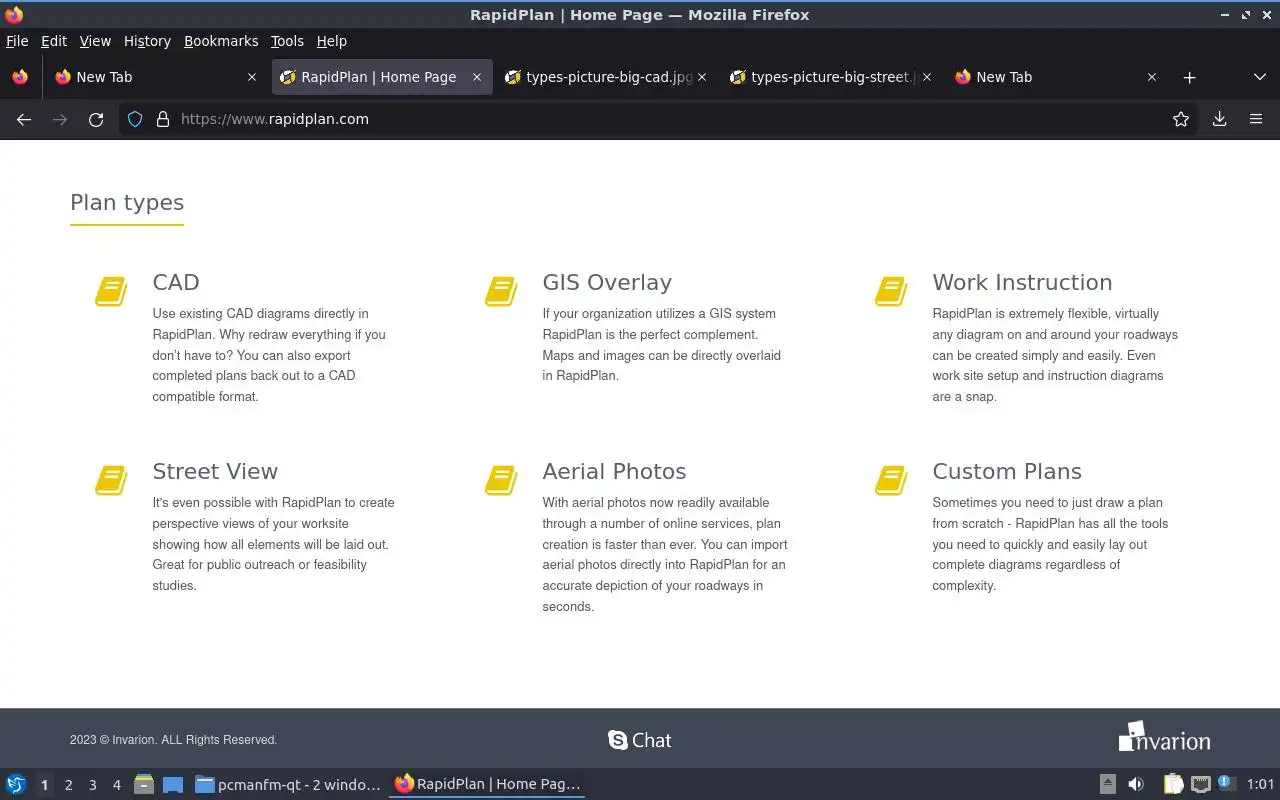The height and width of the screenshot is (800, 1280).
Task: Open the Tools menu
Action: click(287, 41)
